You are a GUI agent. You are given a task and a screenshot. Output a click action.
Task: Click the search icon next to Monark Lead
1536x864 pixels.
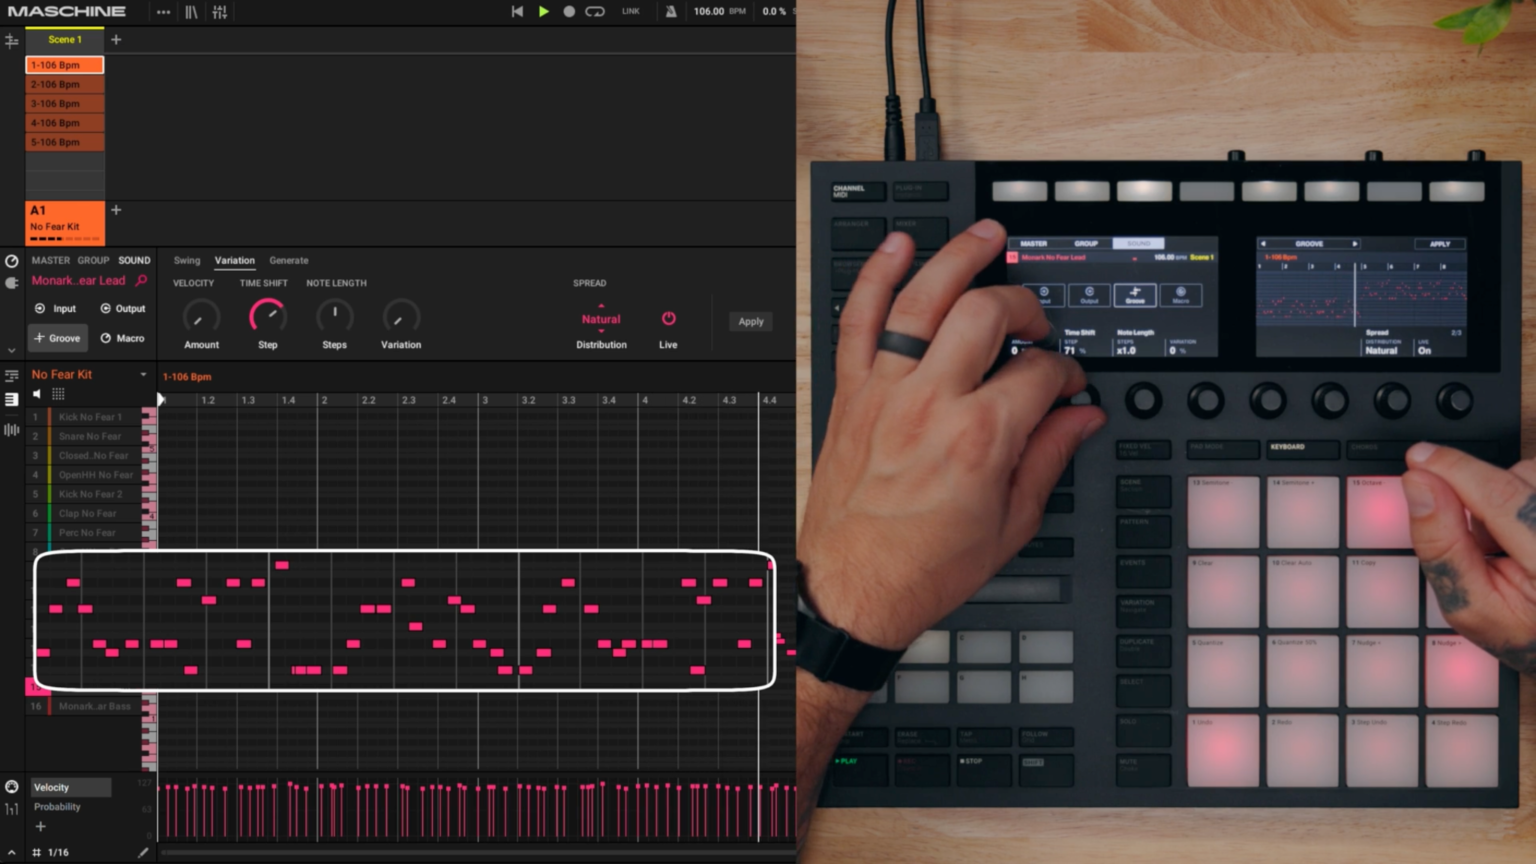tap(141, 281)
